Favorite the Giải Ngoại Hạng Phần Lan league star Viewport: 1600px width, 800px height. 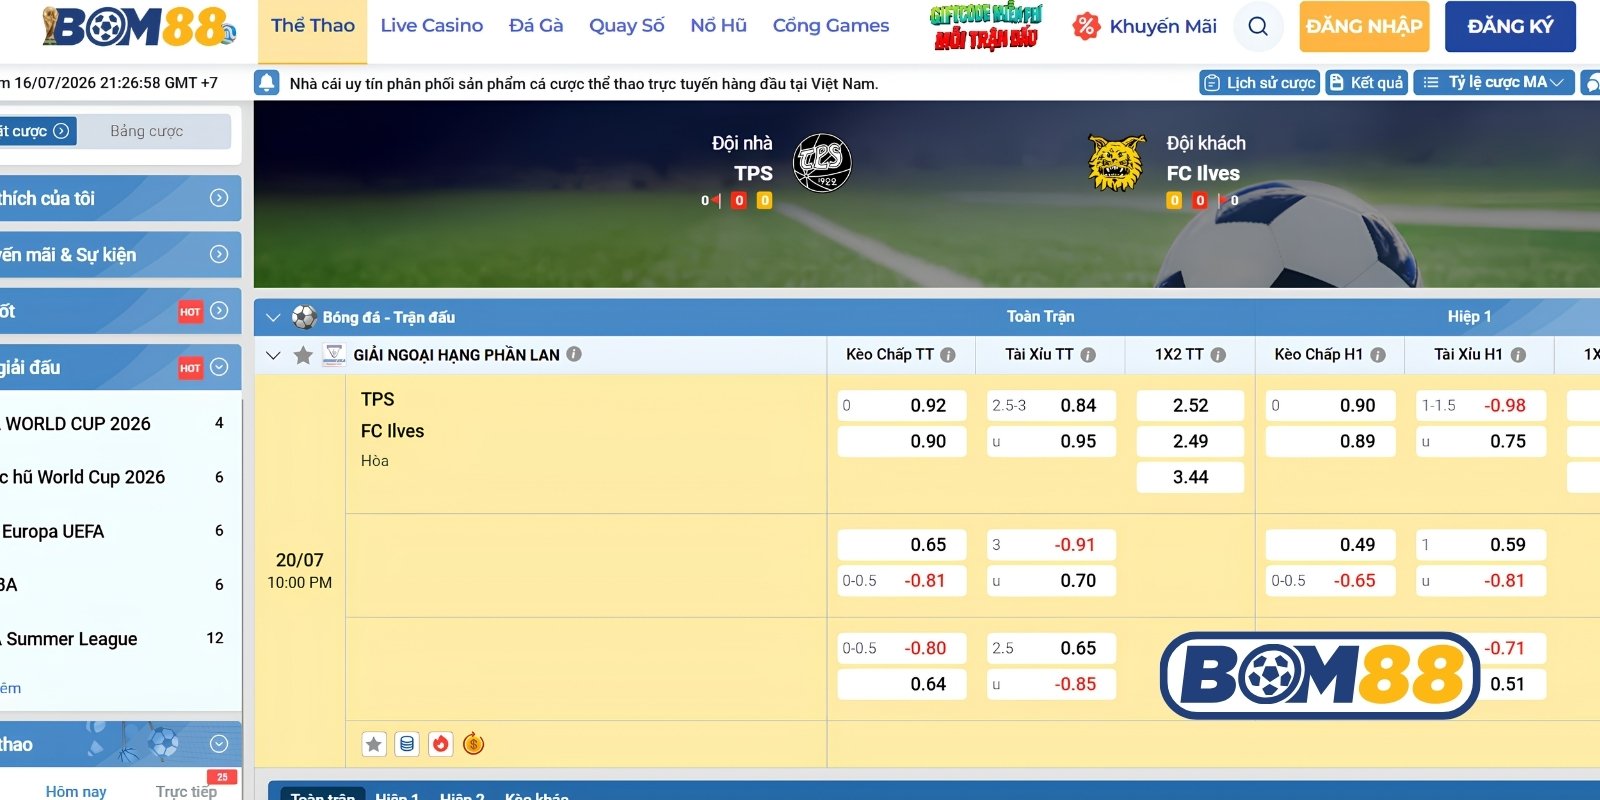point(303,355)
